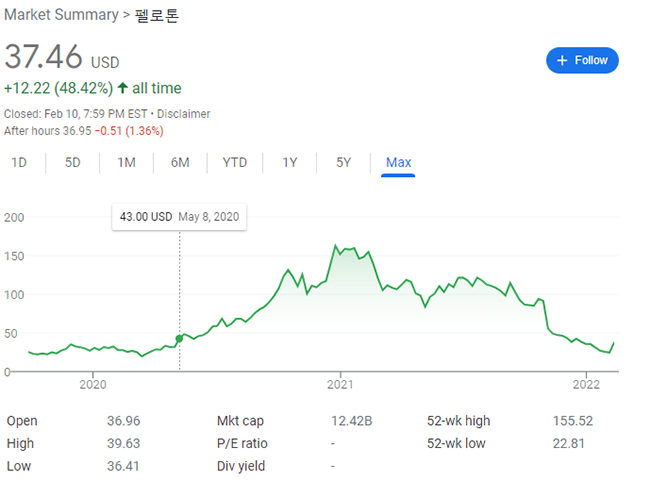Click the 2021 label on the chart axis
Viewport: 650px width, 481px height.
(x=340, y=385)
